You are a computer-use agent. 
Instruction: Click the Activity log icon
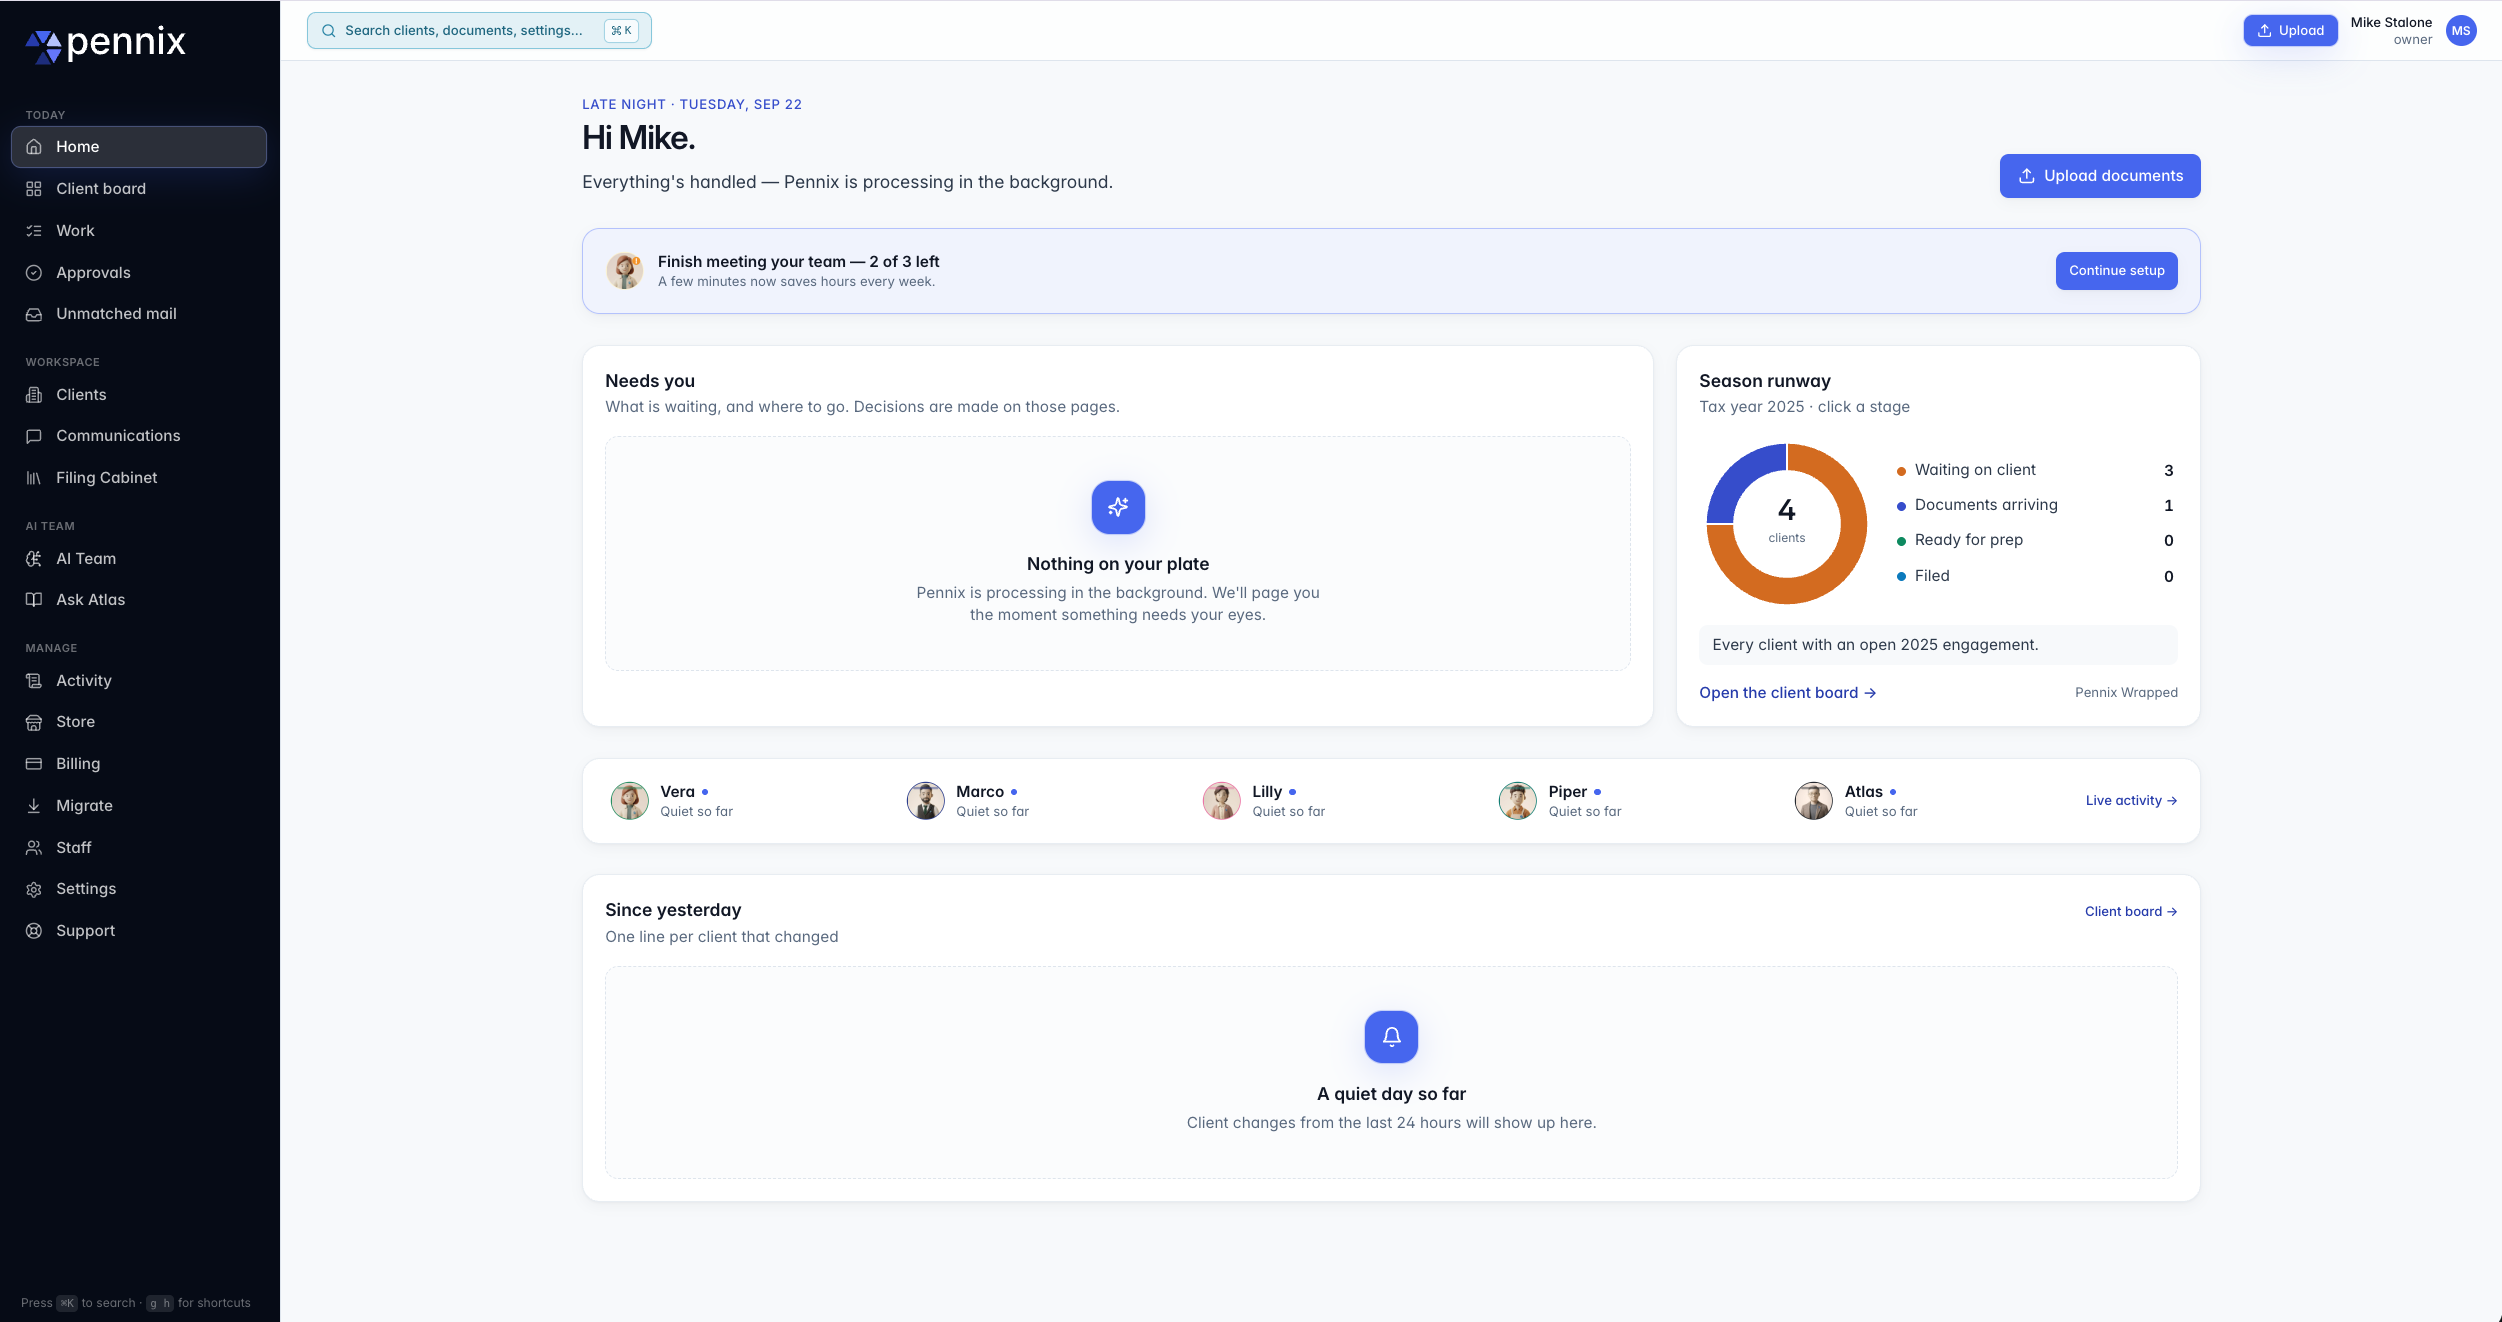tap(34, 681)
